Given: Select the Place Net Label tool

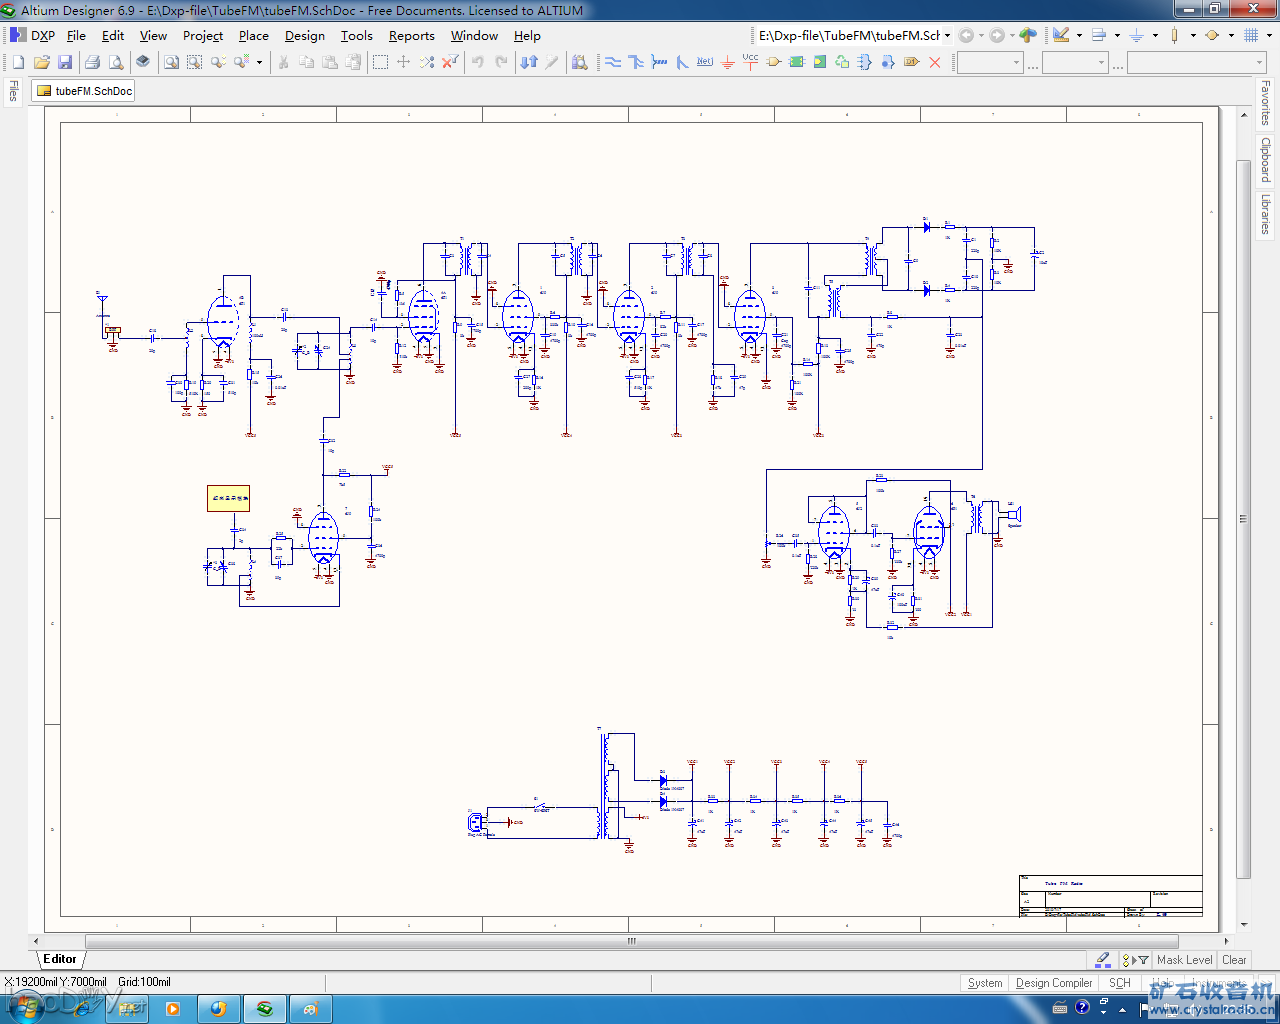Looking at the screenshot, I should click(705, 62).
